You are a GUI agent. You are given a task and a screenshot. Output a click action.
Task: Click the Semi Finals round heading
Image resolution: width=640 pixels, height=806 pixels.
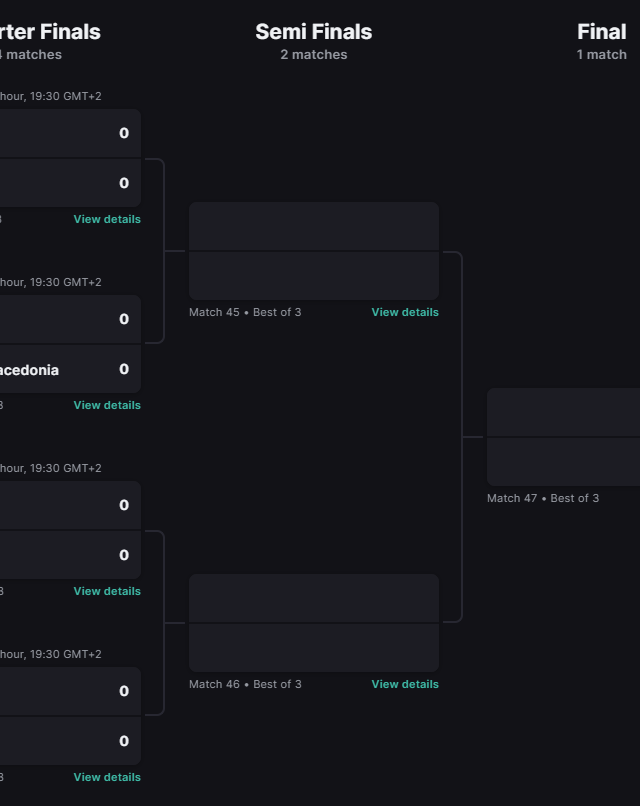[313, 32]
